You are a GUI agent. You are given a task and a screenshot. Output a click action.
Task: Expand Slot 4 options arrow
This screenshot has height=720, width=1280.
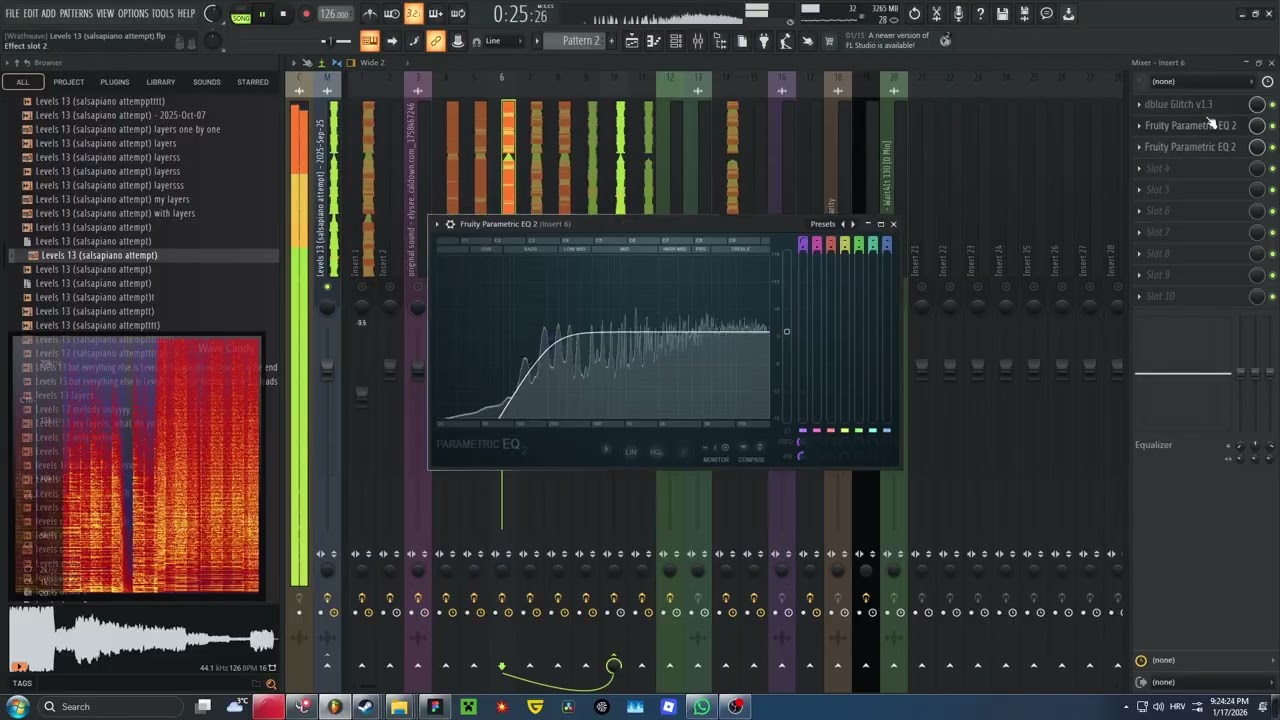(x=1139, y=168)
